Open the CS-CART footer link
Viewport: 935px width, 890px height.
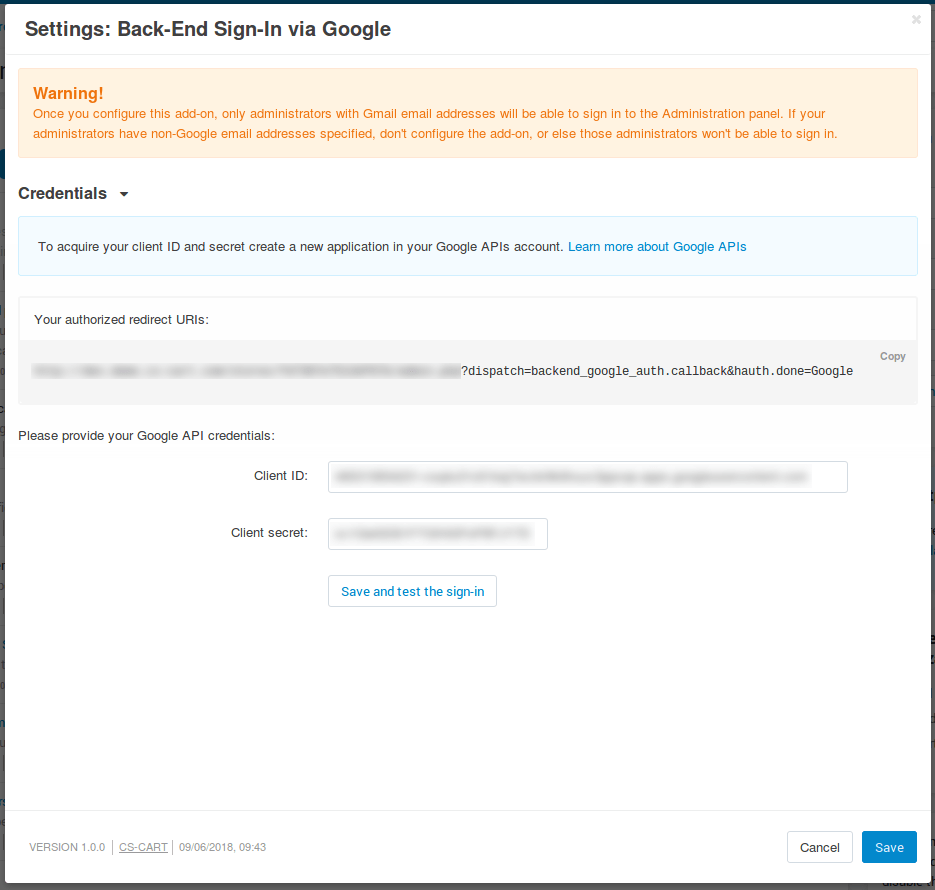click(x=143, y=847)
